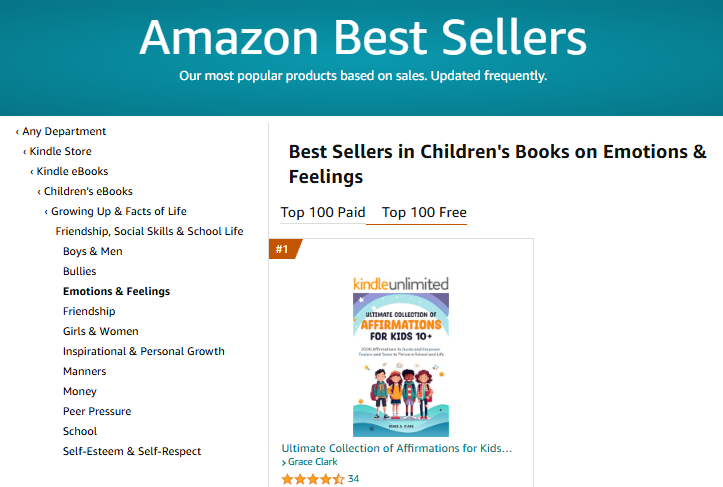Visit author Grace Clark's page
Screen dimensions: 723x487
[x=312, y=462]
